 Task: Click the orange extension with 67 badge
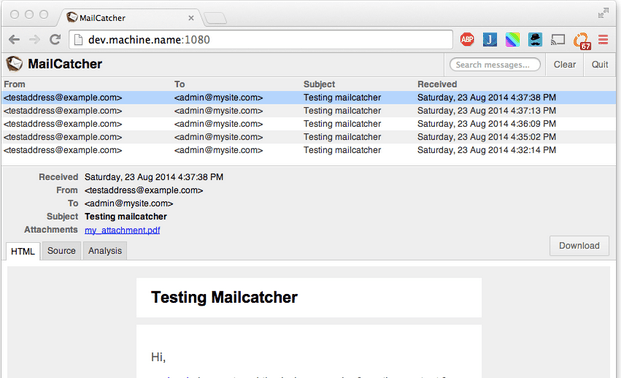(x=582, y=41)
